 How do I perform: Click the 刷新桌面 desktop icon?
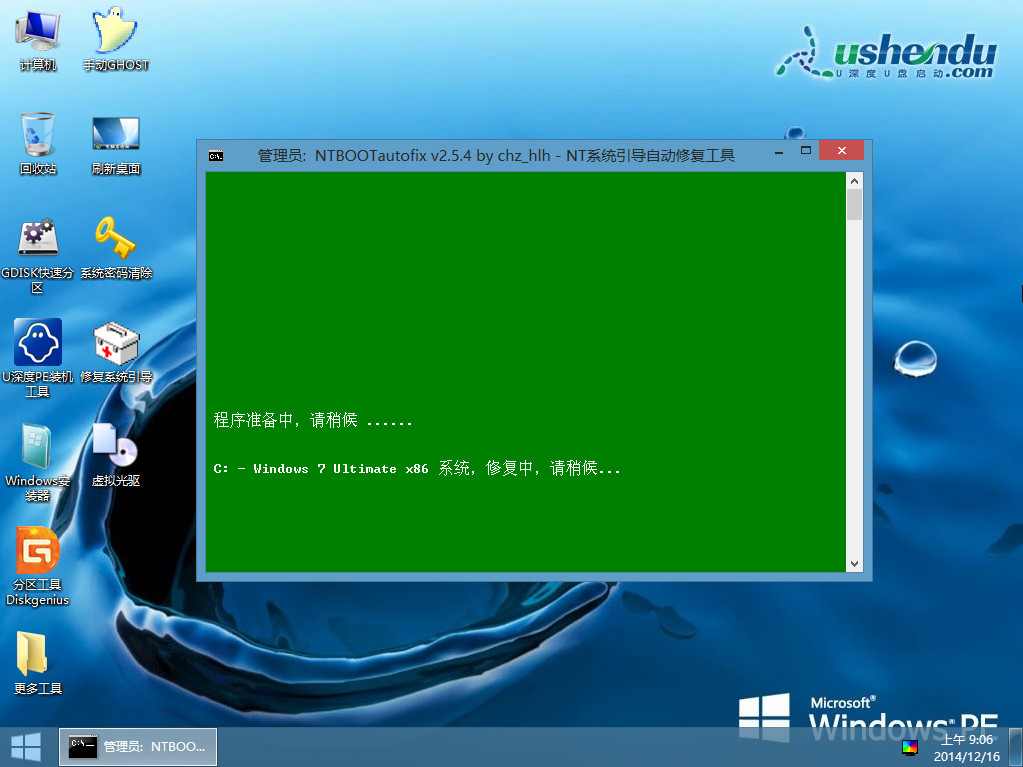tap(115, 135)
